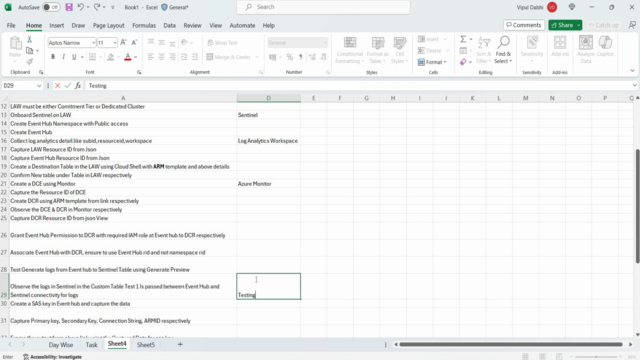Click the Save icon in title bar
Screen dimensions: 640x360
pyautogui.click(x=69, y=7)
